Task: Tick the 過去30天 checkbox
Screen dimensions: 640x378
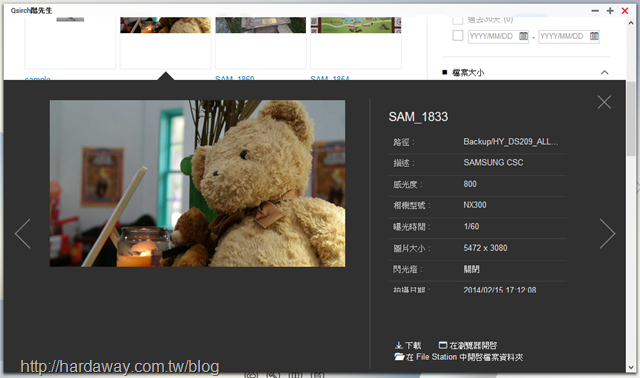Action: 458,20
